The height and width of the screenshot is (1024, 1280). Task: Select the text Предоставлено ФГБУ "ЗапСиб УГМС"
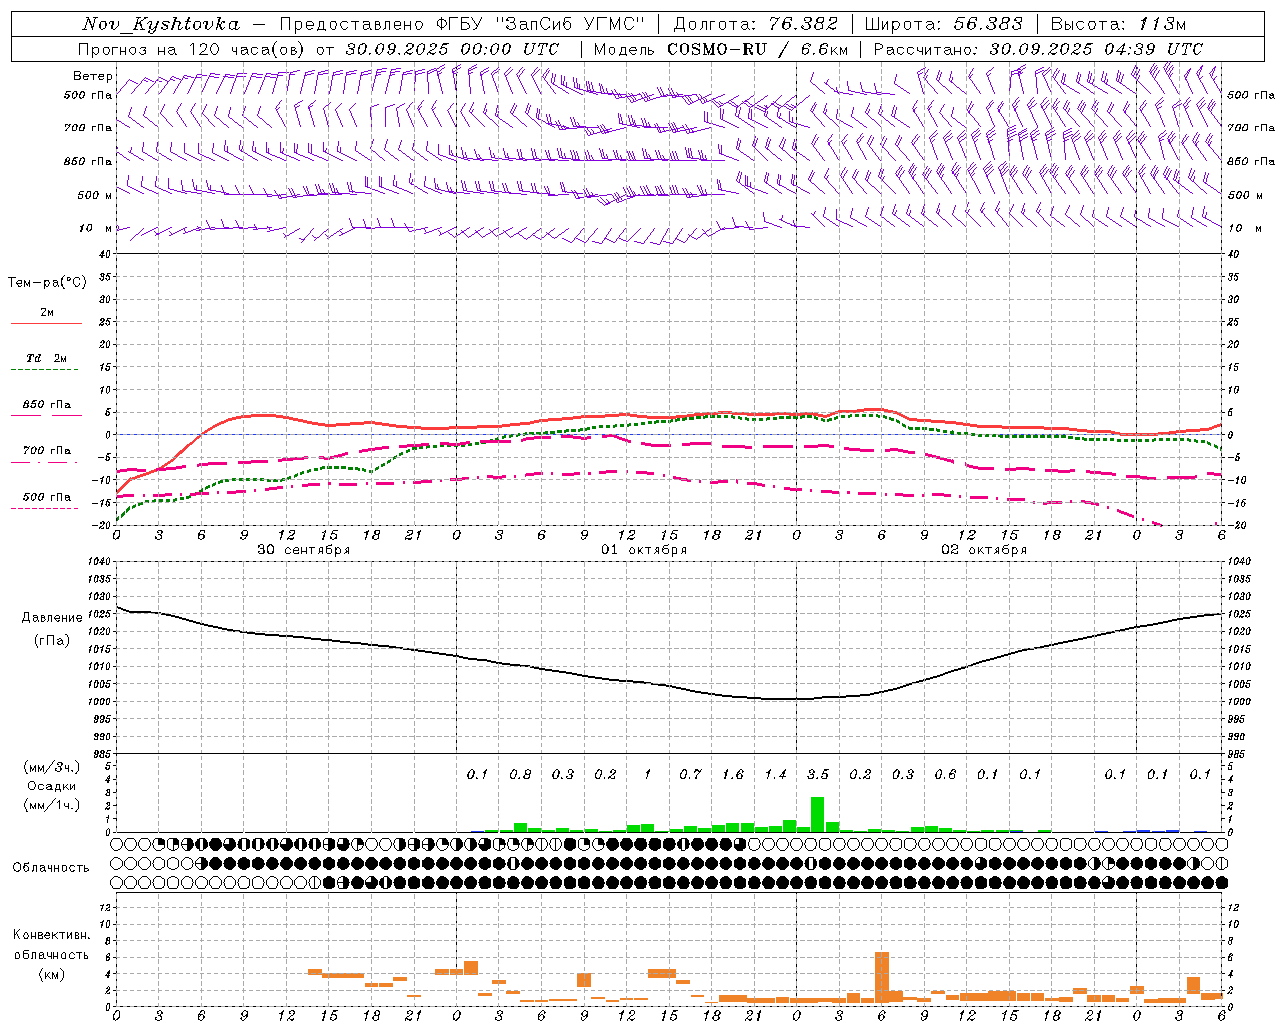[463, 24]
